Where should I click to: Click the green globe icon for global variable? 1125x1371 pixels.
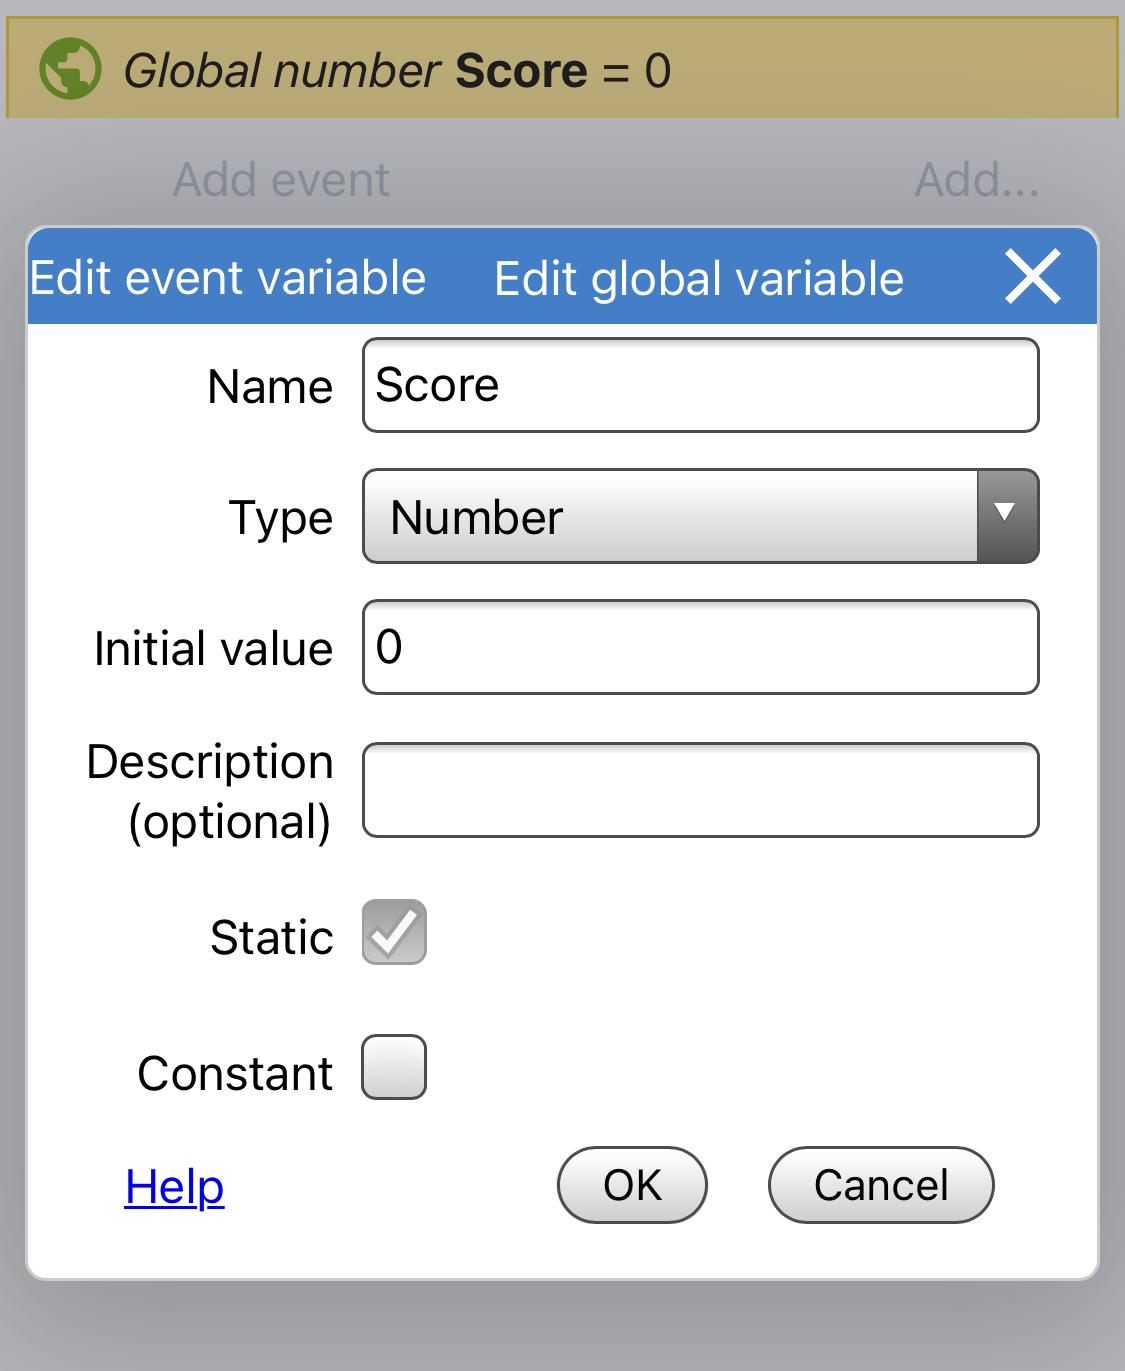coord(70,69)
